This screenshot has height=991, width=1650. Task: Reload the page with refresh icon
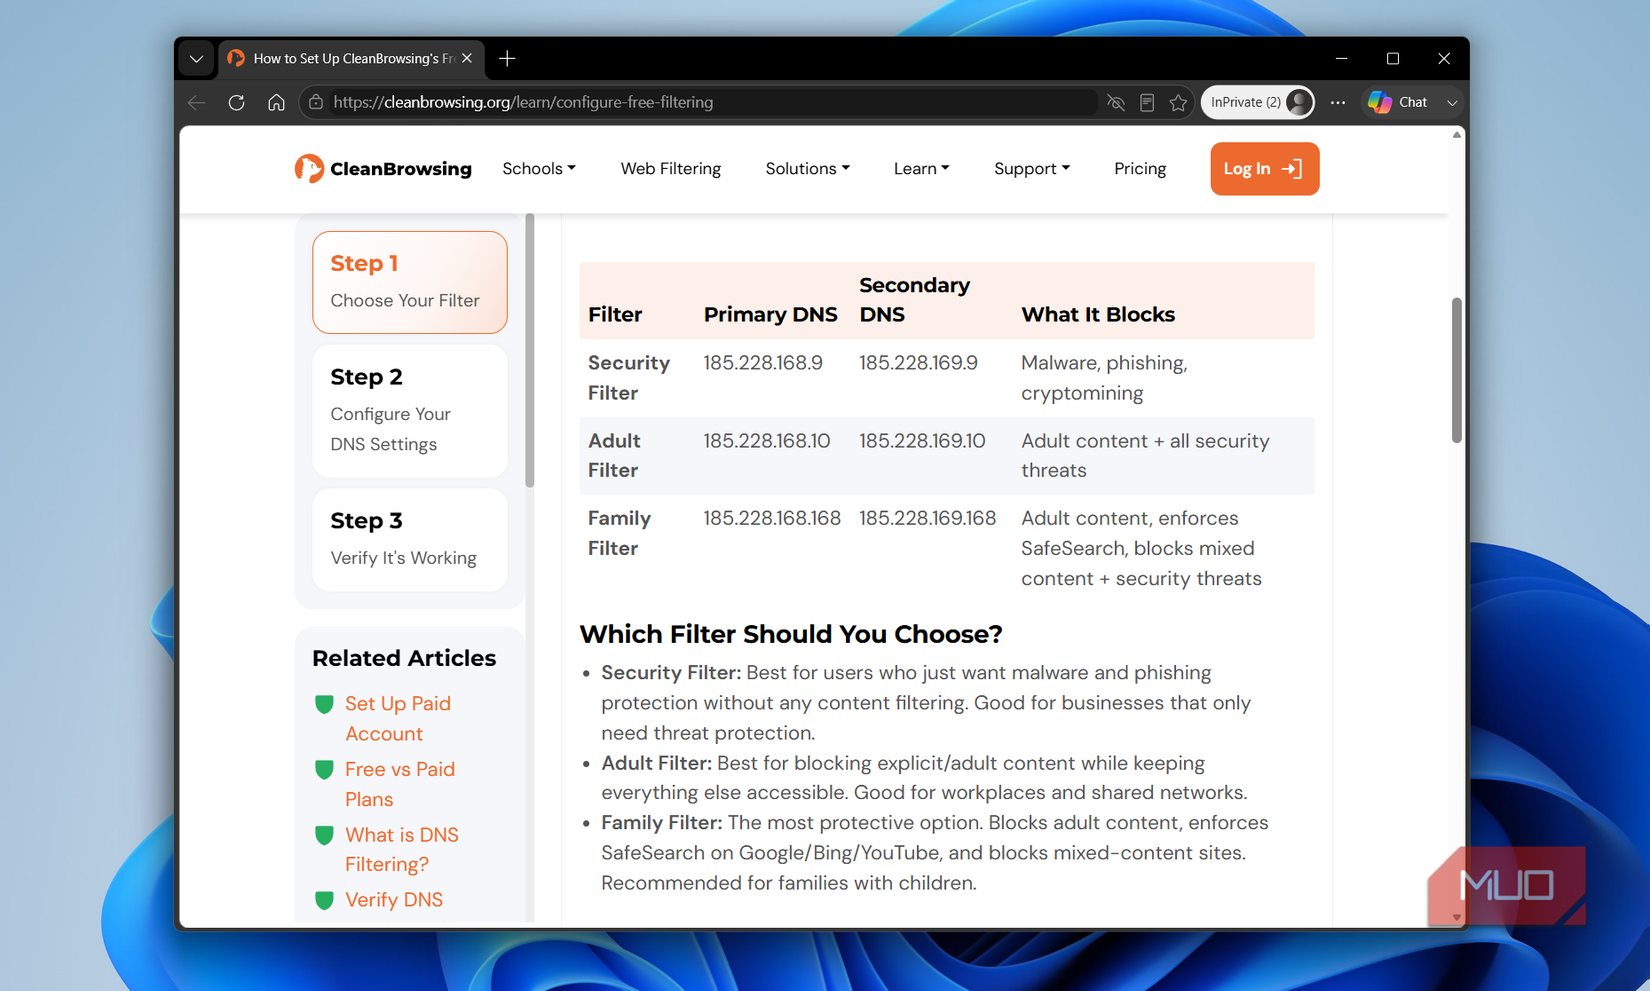tap(236, 102)
